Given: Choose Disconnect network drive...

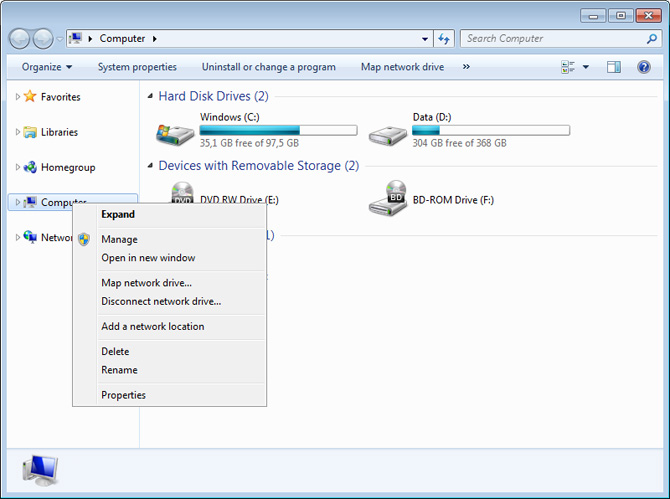Looking at the screenshot, I should click(x=170, y=302).
